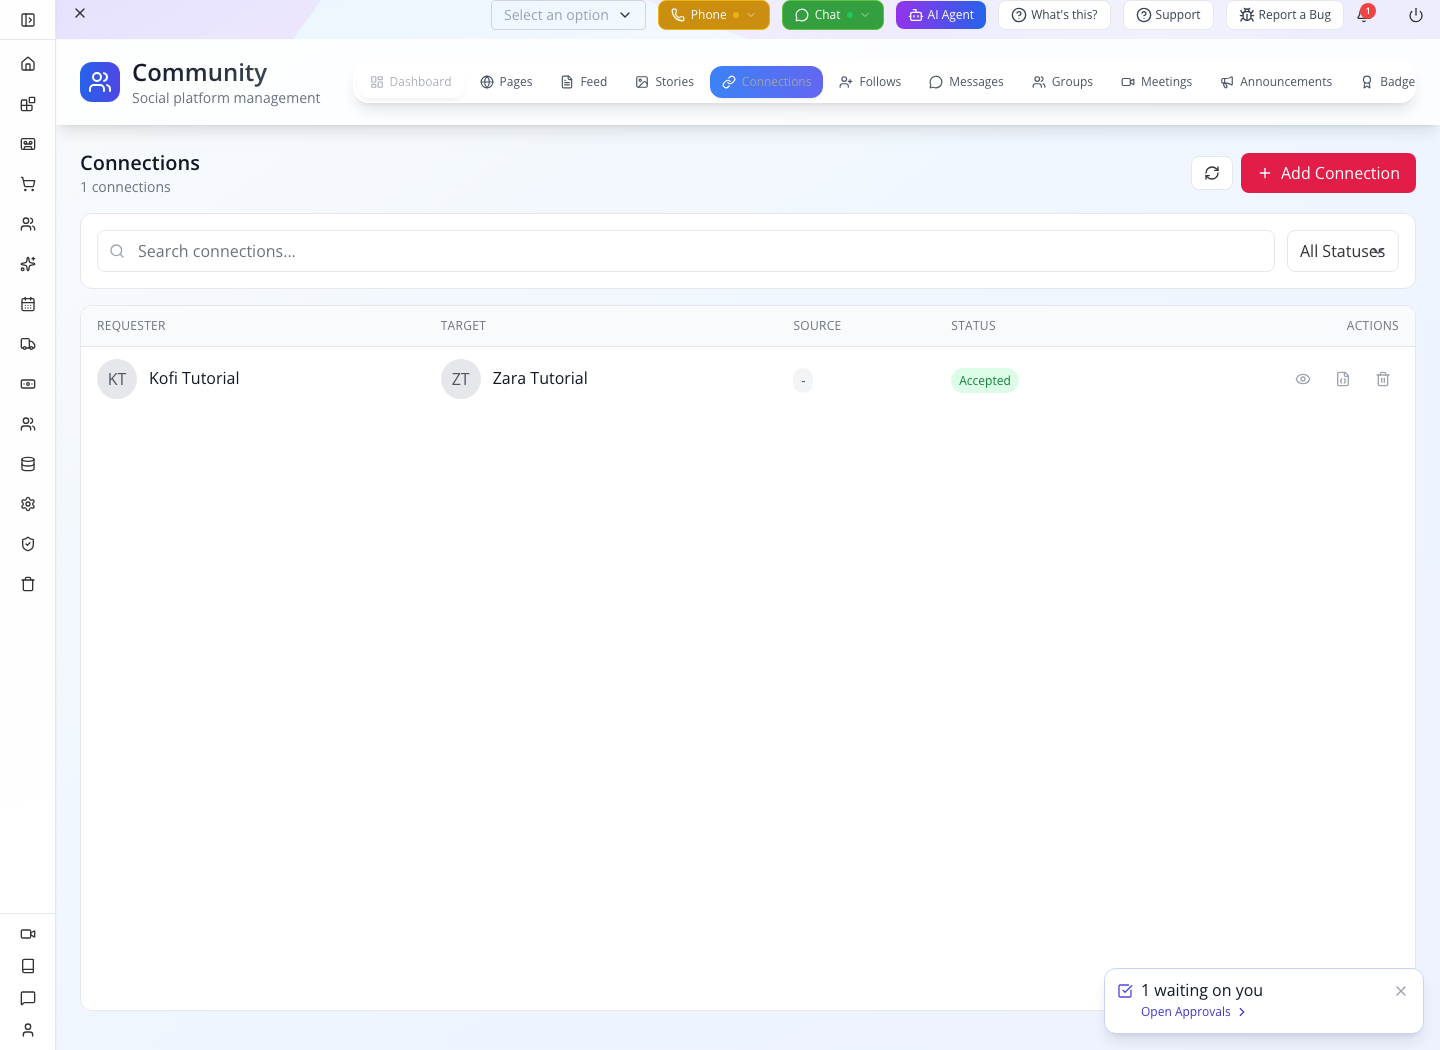The height and width of the screenshot is (1050, 1440).
Task: Open the Support button
Action: pos(1168,15)
